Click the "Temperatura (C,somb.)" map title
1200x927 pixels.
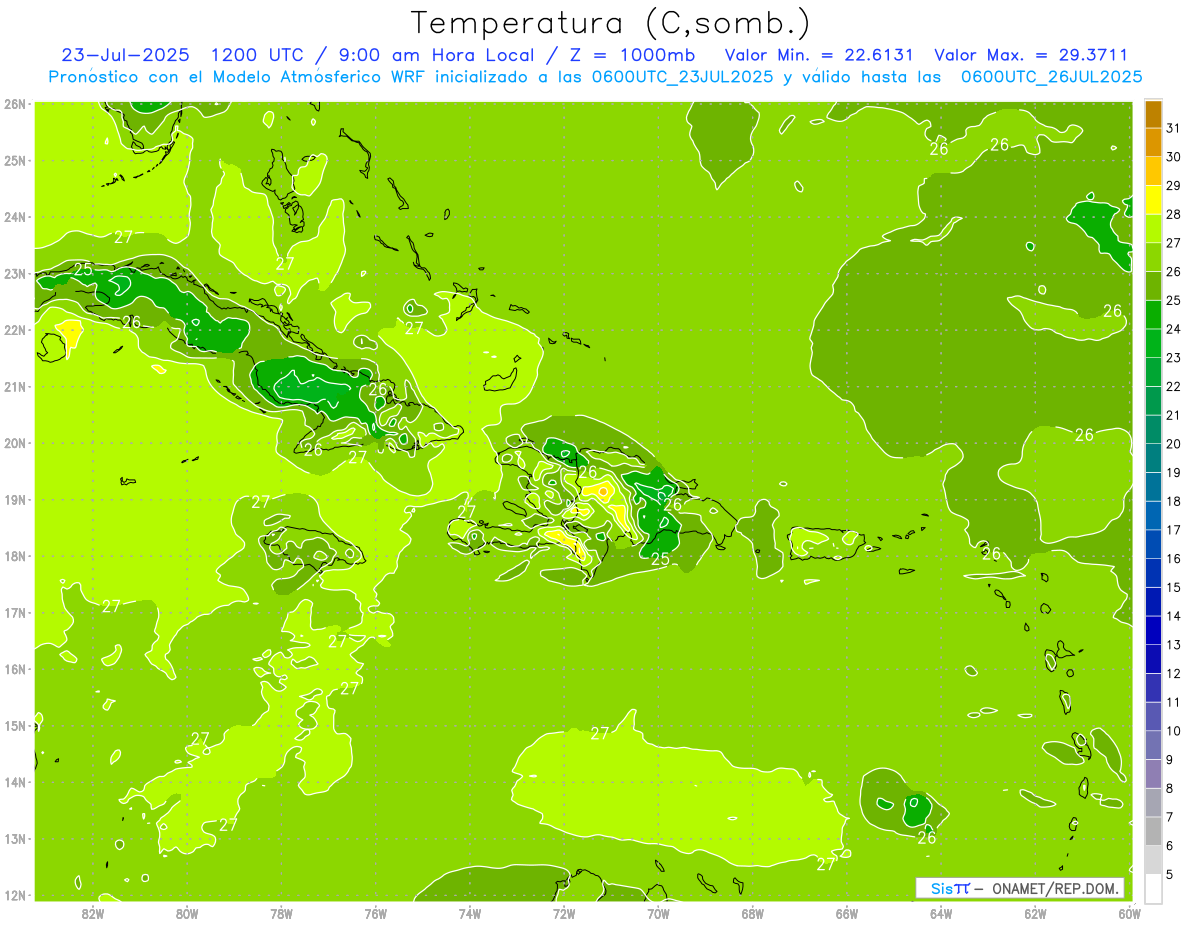(x=611, y=23)
